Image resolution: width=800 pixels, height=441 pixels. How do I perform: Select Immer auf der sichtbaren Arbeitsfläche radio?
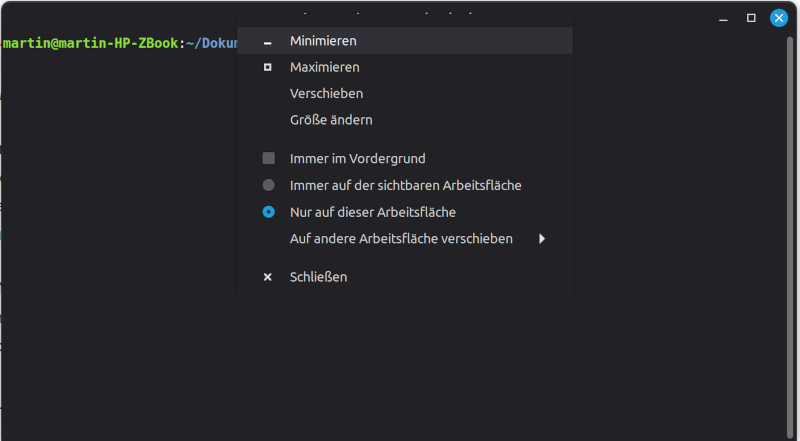click(268, 185)
